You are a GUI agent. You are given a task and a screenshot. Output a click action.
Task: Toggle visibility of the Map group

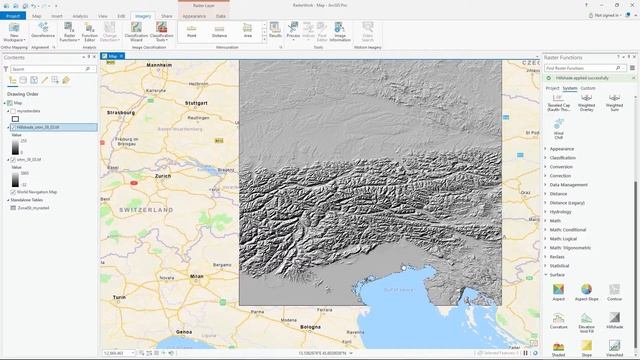10,103
